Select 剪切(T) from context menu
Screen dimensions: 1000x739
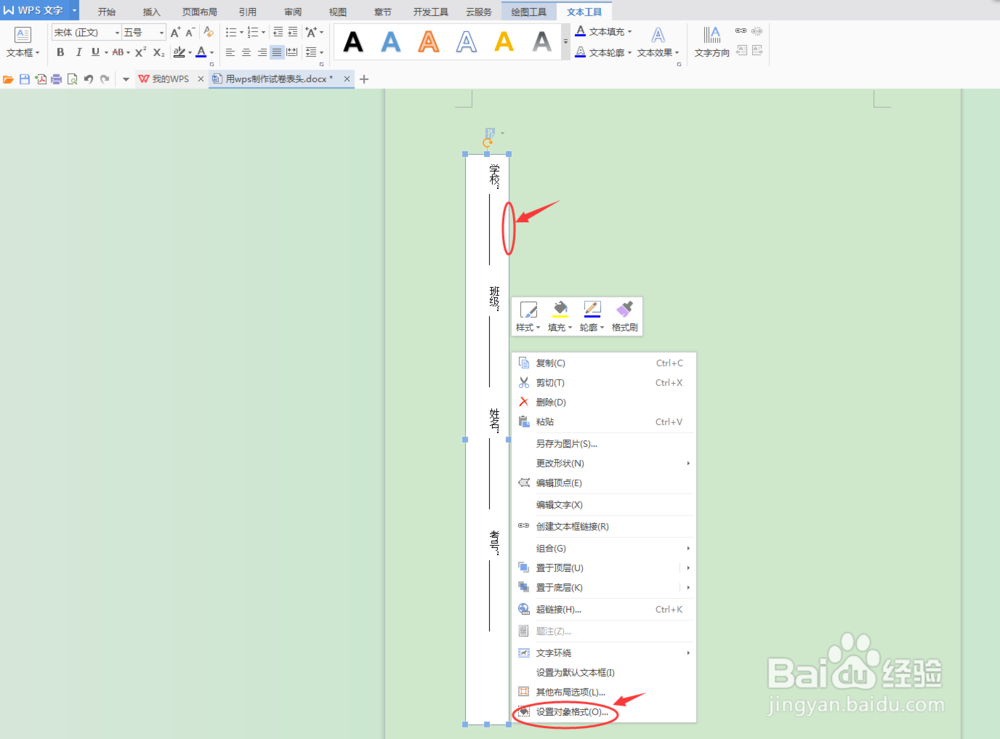tap(603, 383)
